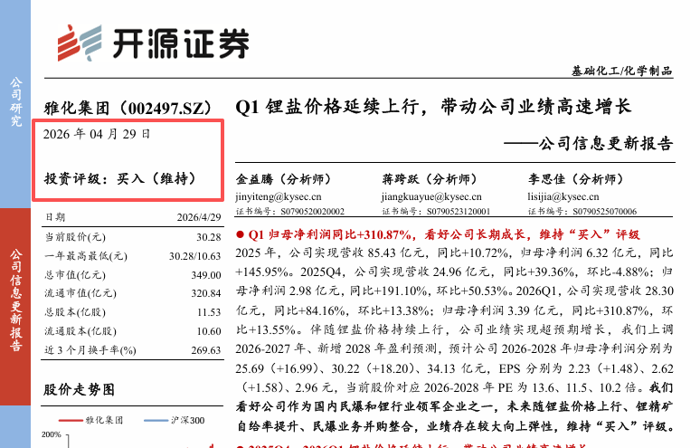The width and height of the screenshot is (700, 448).
Task: Click the 总市值(亿元) label
Action: (75, 274)
